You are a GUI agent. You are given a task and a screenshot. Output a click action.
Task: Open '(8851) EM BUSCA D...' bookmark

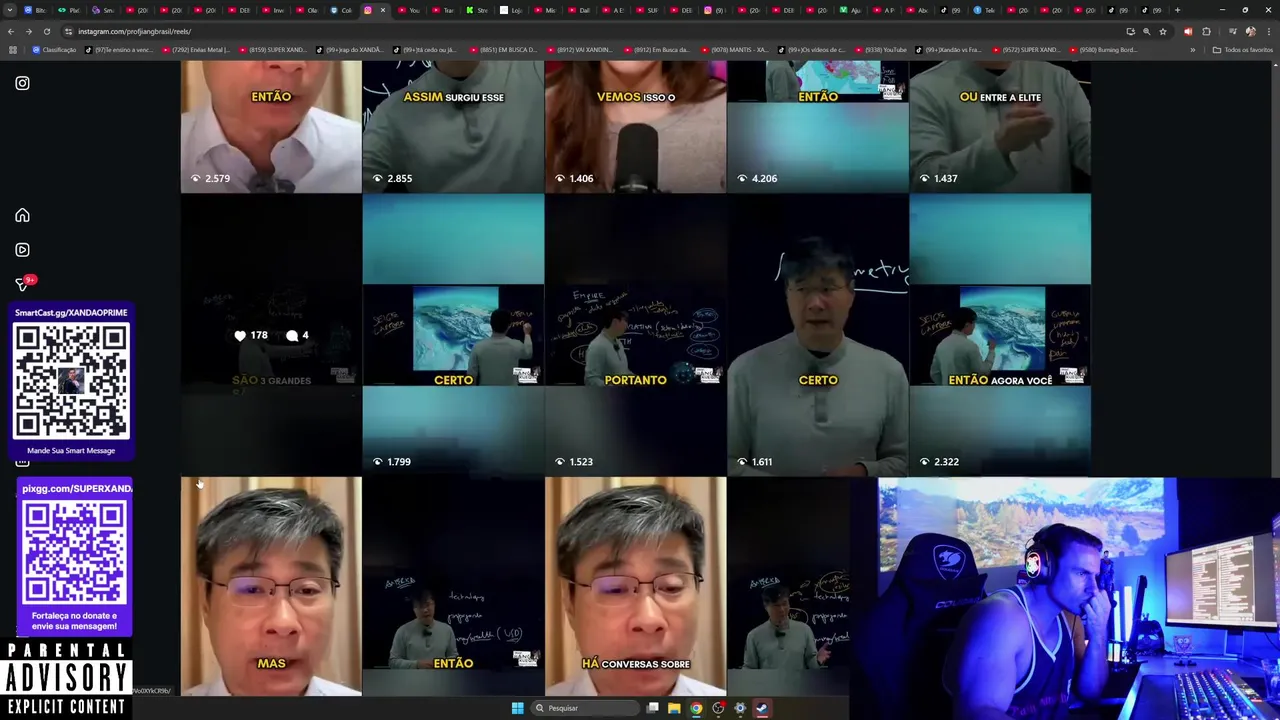(503, 50)
